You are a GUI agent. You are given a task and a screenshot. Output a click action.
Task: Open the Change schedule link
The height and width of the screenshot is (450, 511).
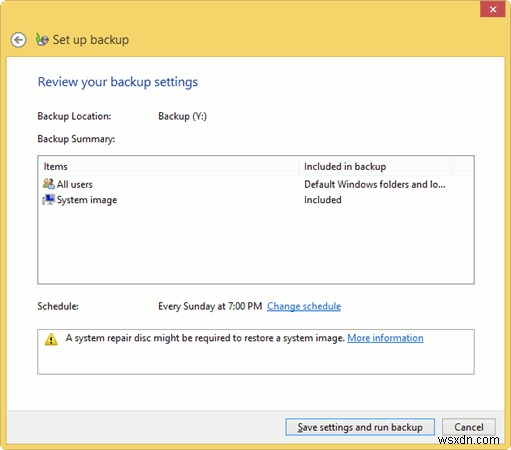[x=304, y=306]
